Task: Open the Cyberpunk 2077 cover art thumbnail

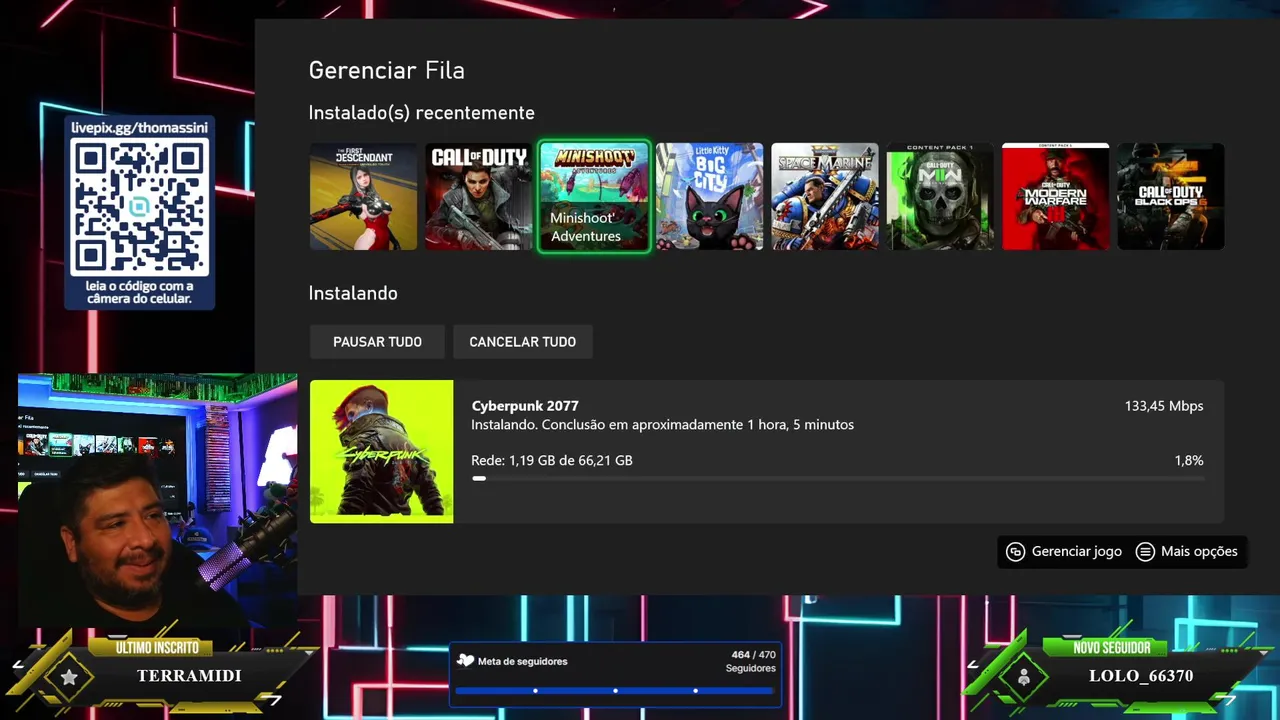Action: (x=381, y=451)
